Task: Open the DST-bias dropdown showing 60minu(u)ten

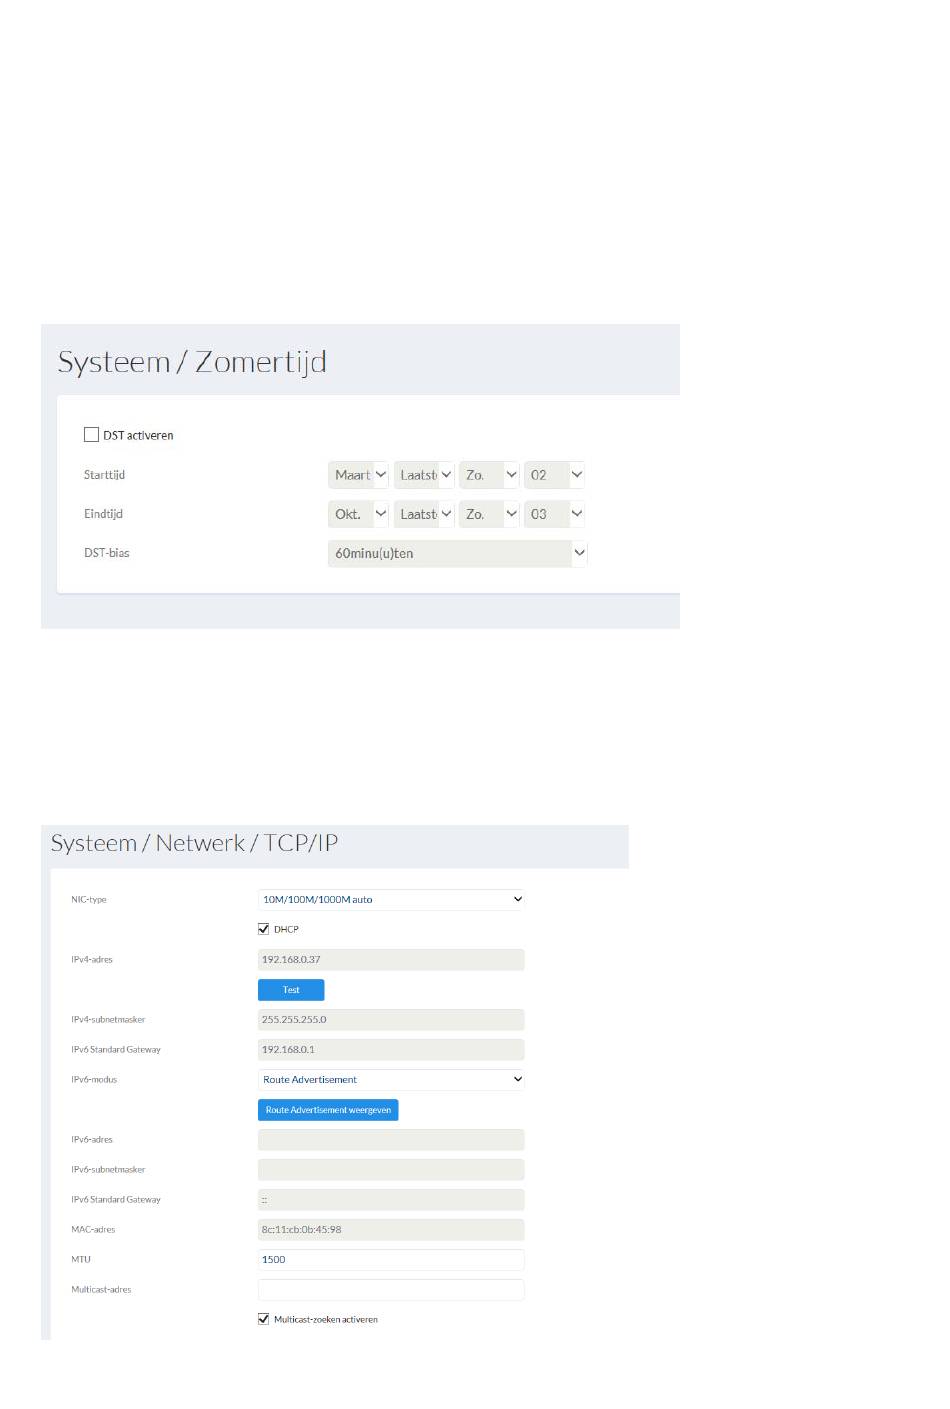Action: [457, 553]
